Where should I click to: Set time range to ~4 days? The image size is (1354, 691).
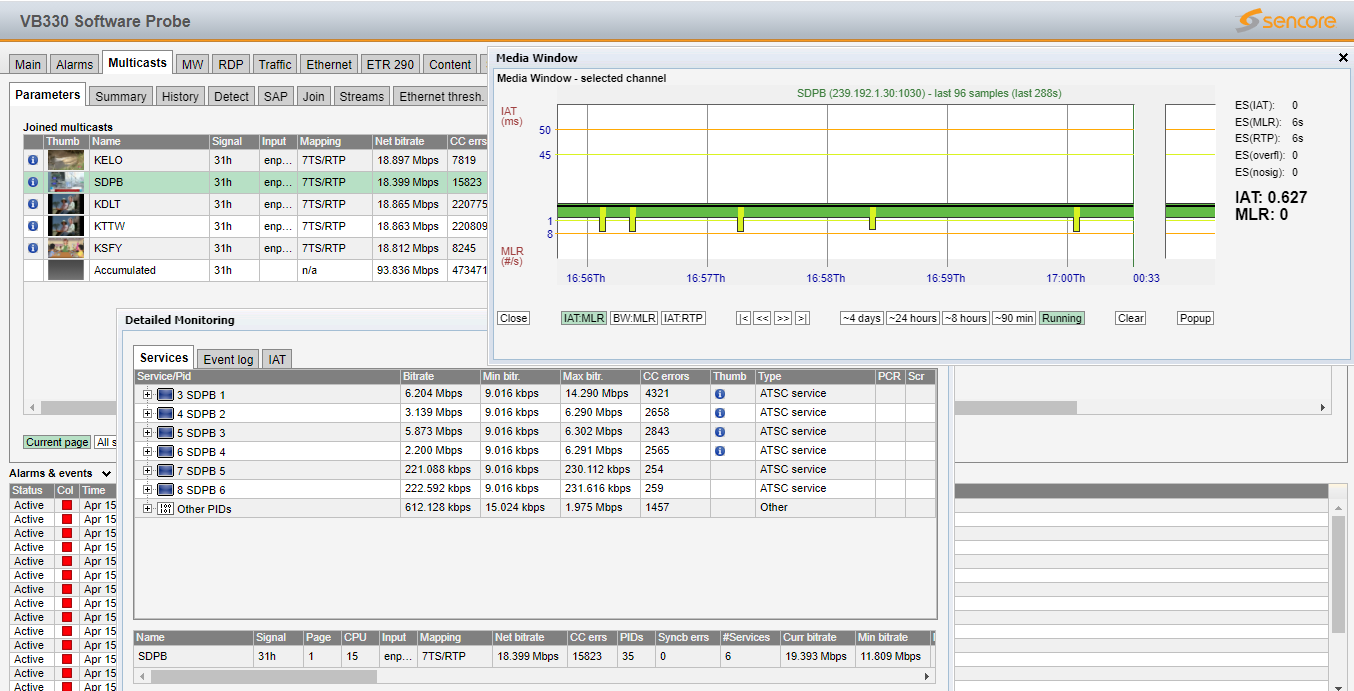[x=861, y=318]
